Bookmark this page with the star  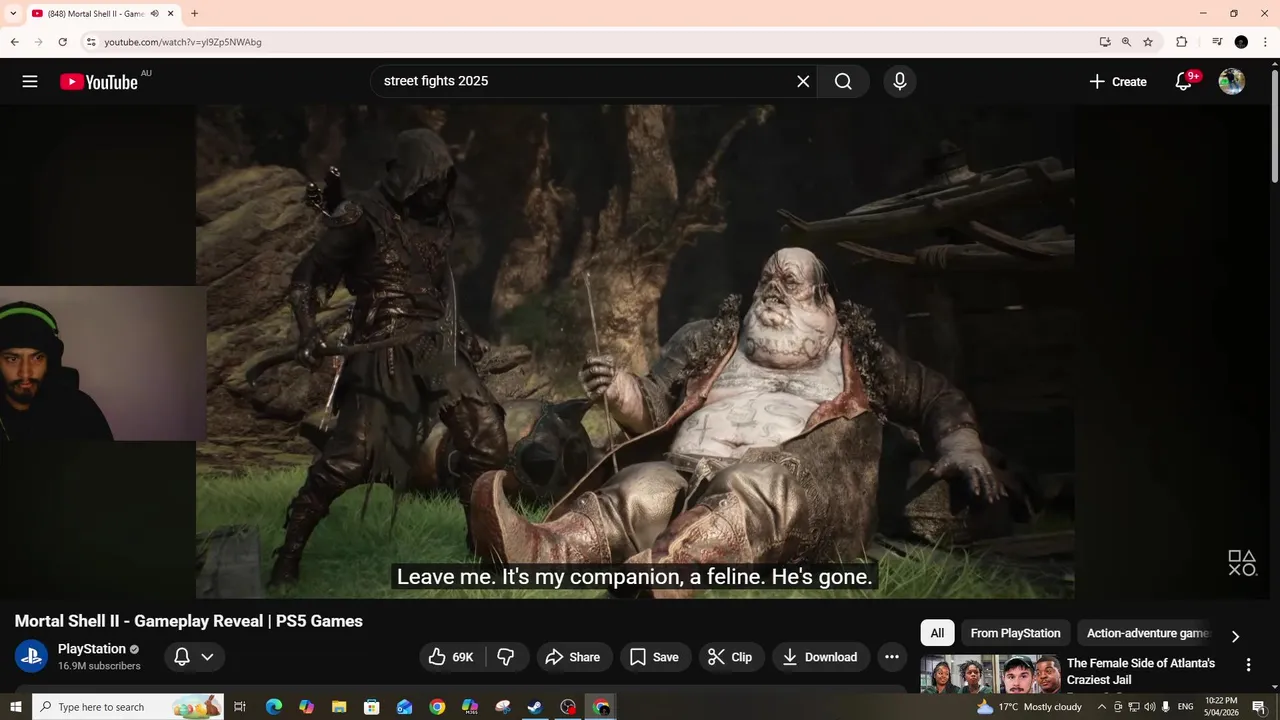(1148, 42)
